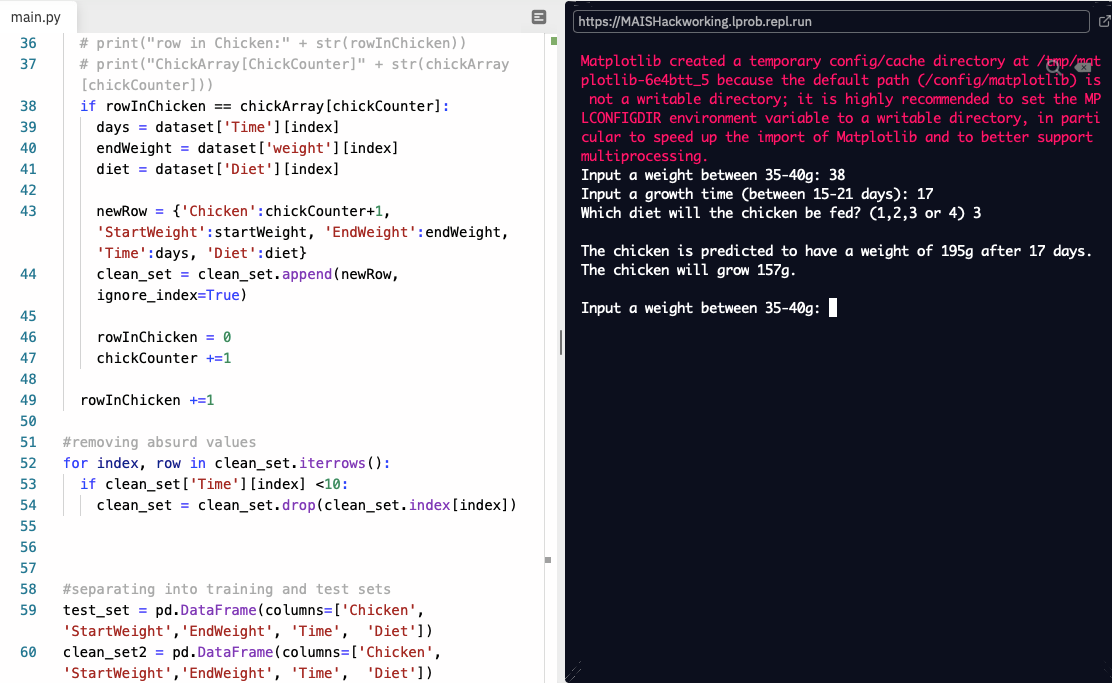Image resolution: width=1112 pixels, height=683 pixels.
Task: Click the green change marker in the editor scrollbar
Action: coord(554,41)
